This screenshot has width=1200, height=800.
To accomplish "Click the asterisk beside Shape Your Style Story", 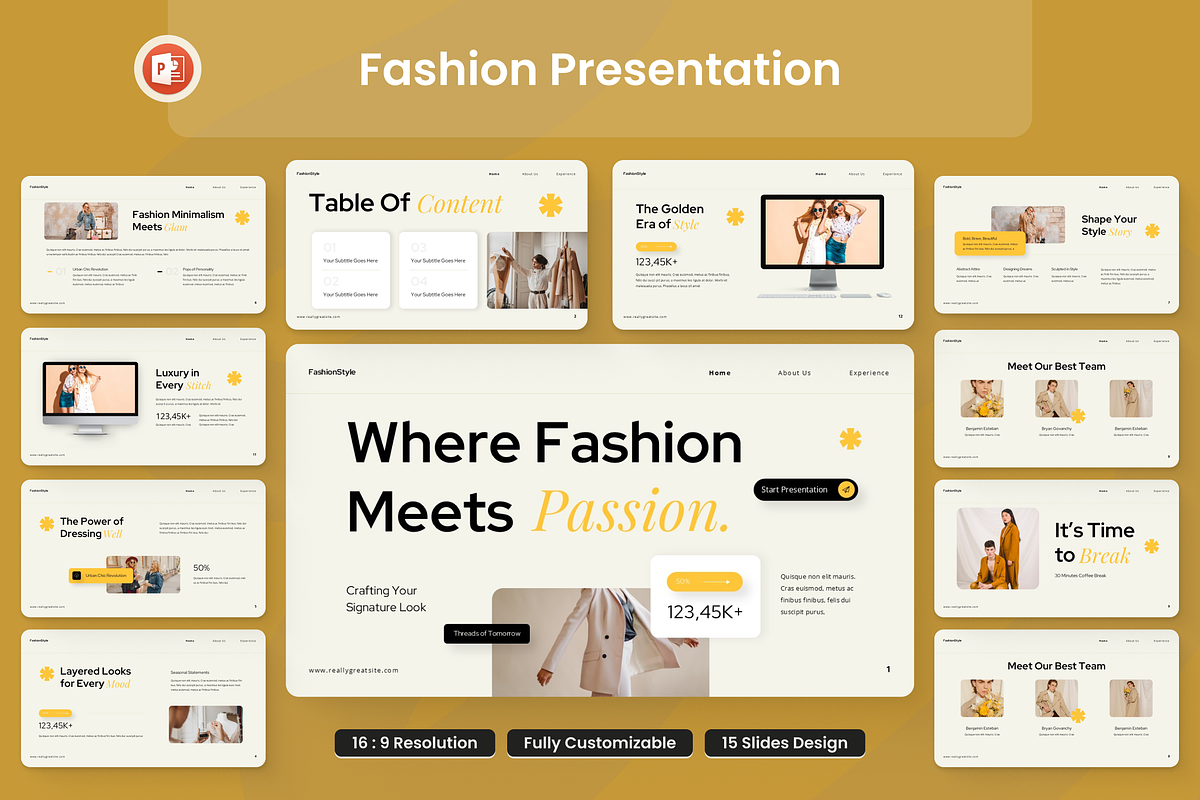I will pyautogui.click(x=1152, y=230).
